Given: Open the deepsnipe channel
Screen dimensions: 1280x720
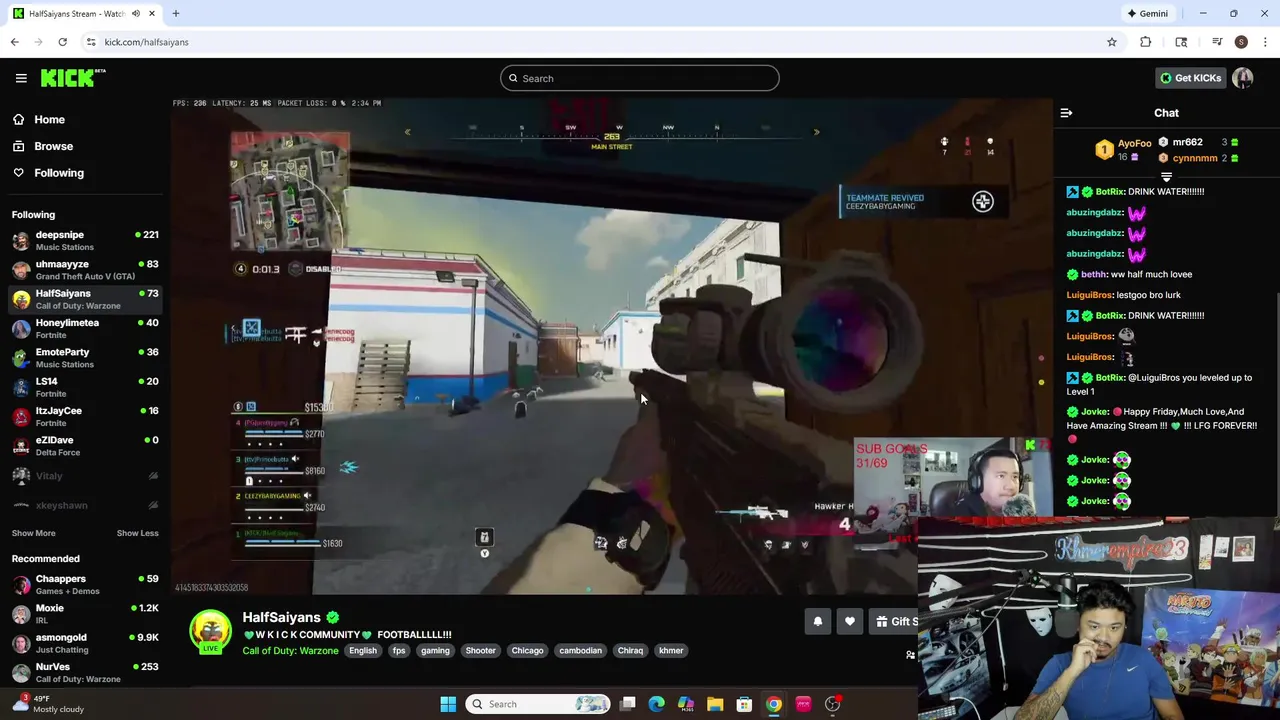Looking at the screenshot, I should click(85, 240).
